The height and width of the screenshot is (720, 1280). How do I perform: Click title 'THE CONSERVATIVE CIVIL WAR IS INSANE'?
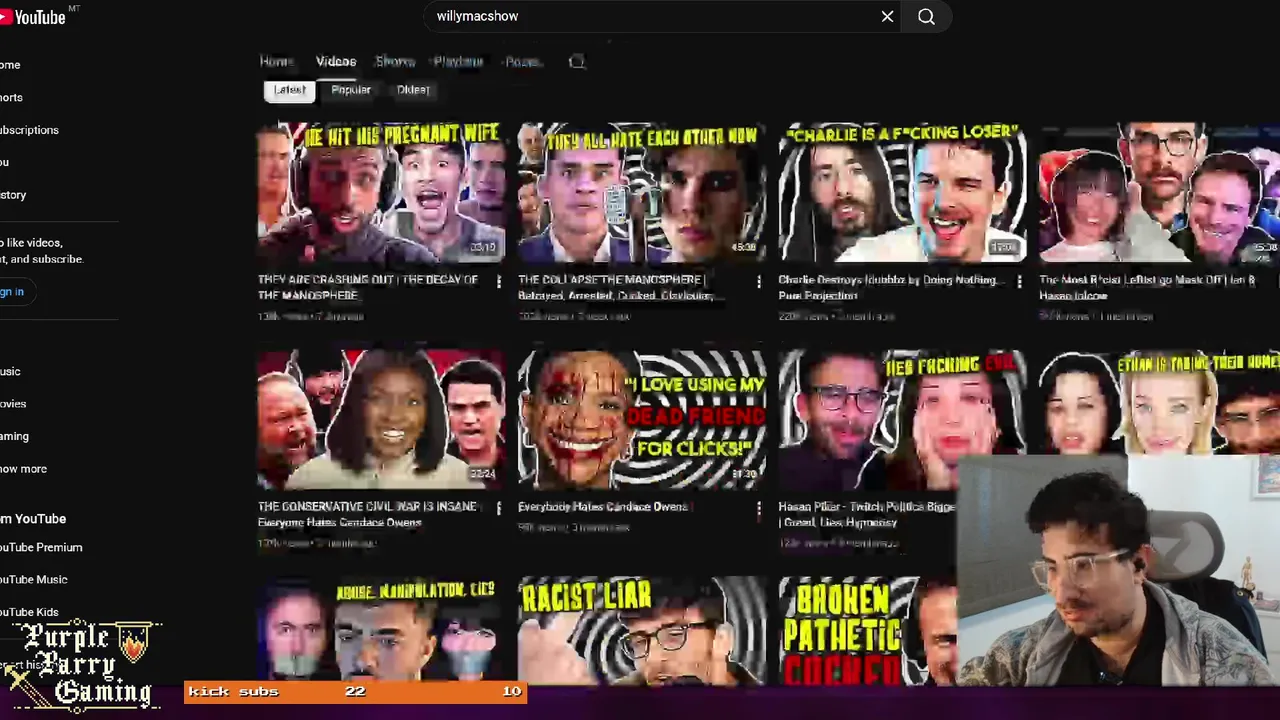pyautogui.click(x=367, y=514)
